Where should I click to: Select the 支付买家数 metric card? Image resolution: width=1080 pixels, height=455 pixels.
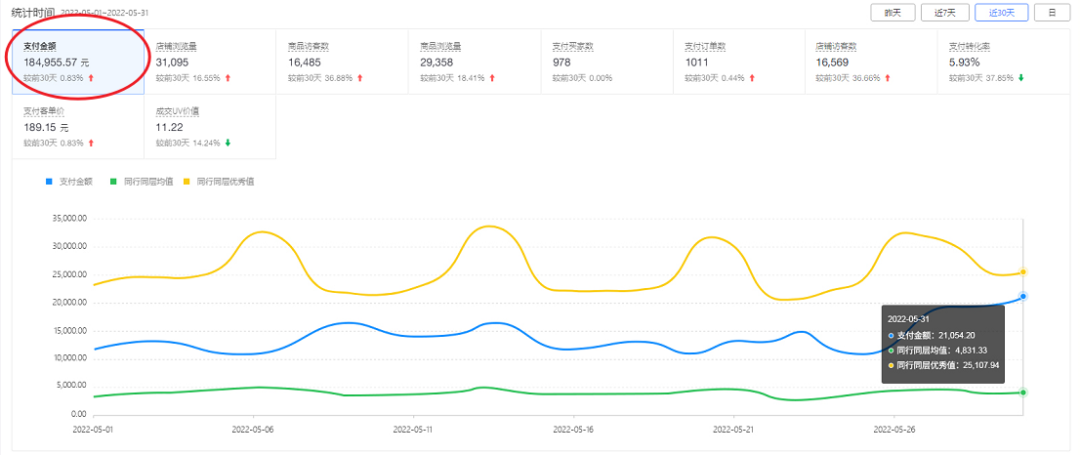pos(607,61)
